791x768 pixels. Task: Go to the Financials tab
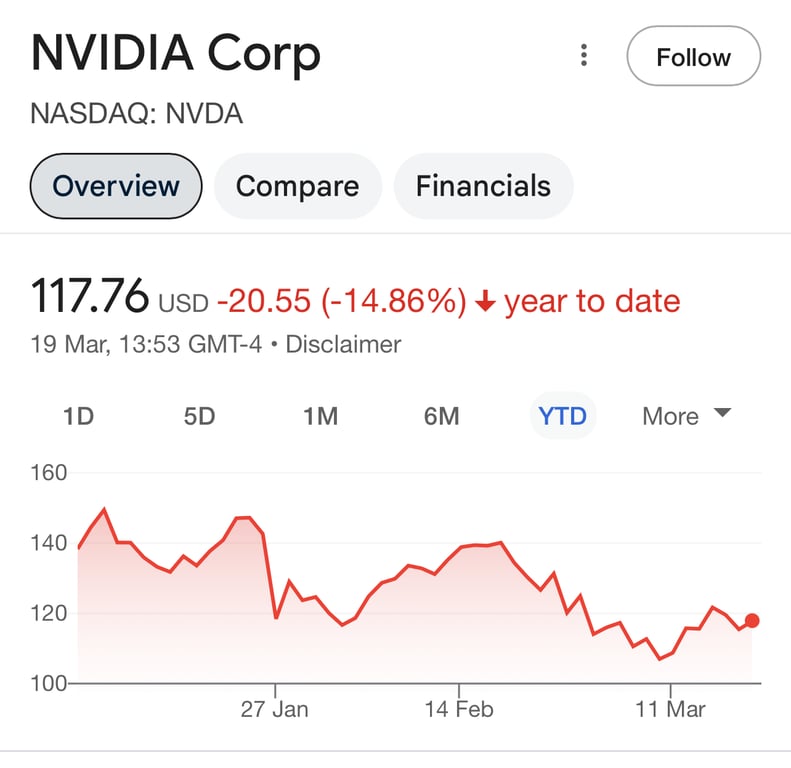tap(483, 186)
